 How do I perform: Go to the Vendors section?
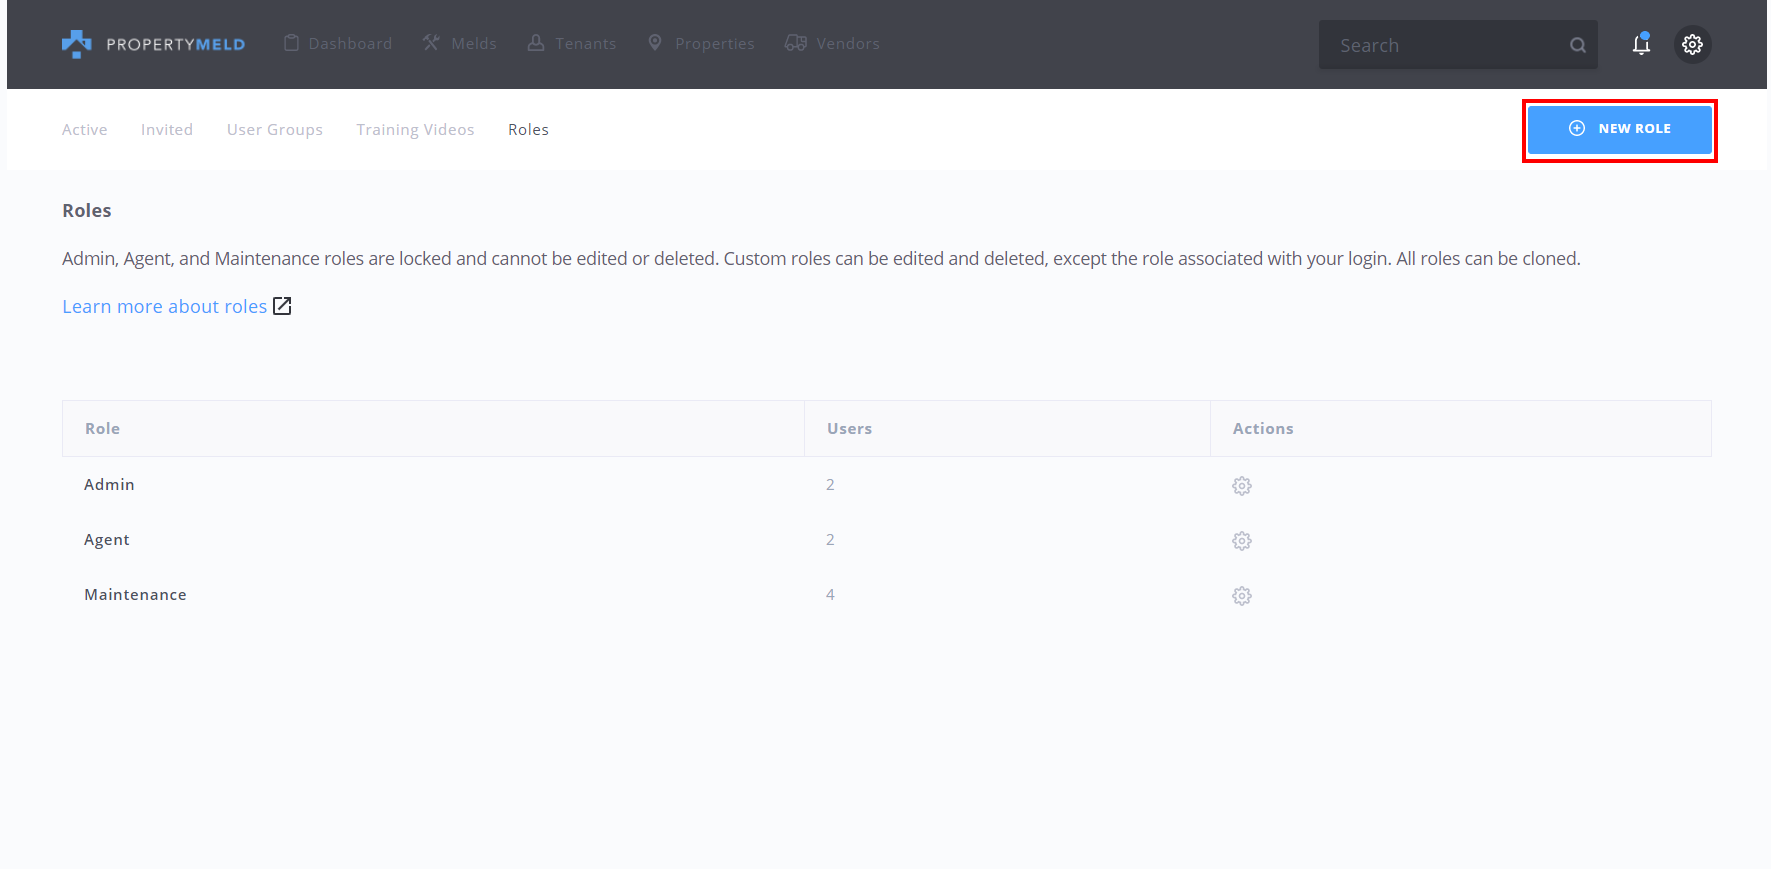(x=832, y=44)
